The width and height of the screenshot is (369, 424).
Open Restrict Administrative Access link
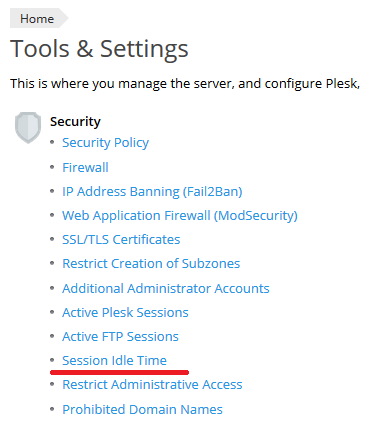(152, 384)
